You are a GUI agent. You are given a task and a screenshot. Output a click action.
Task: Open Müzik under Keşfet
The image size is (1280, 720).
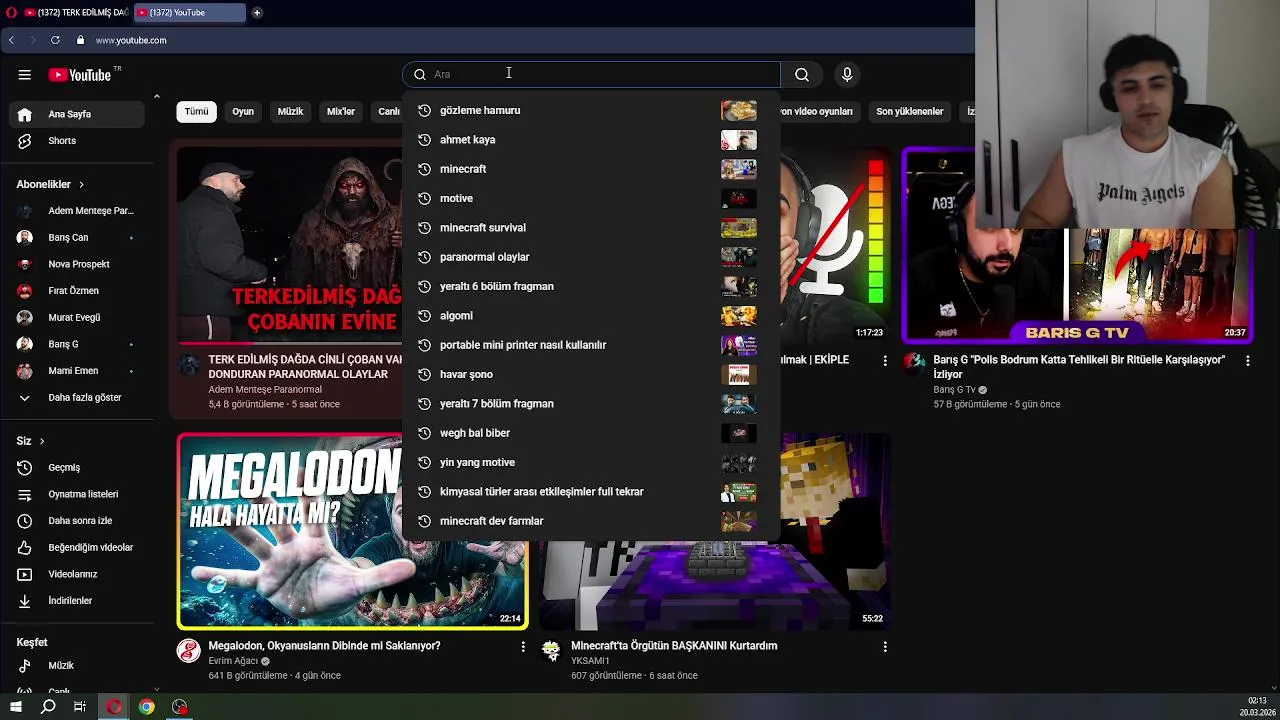[76, 666]
